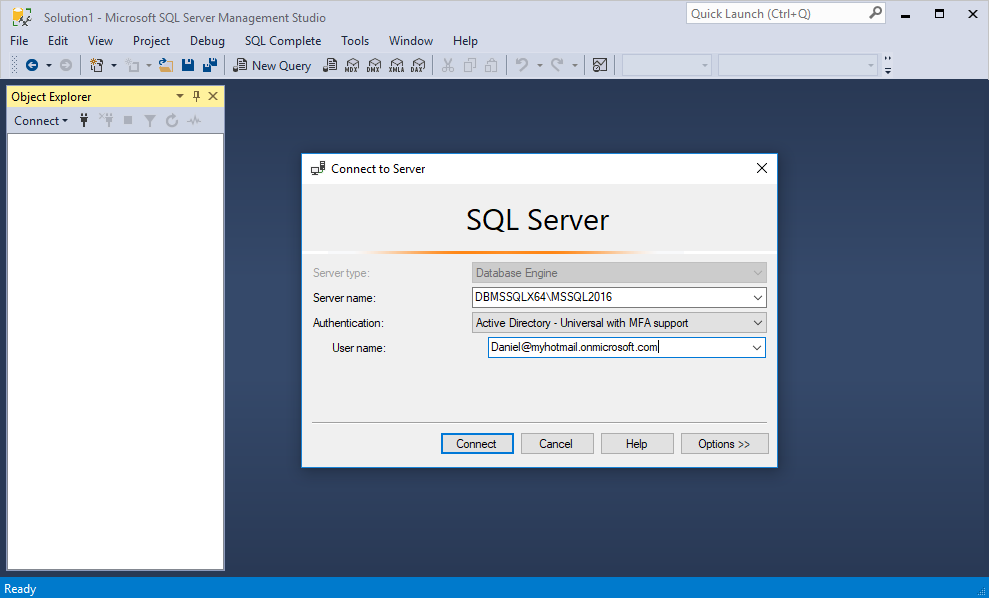Image resolution: width=989 pixels, height=598 pixels.
Task: Expand the Server name combo box list
Action: pos(758,298)
